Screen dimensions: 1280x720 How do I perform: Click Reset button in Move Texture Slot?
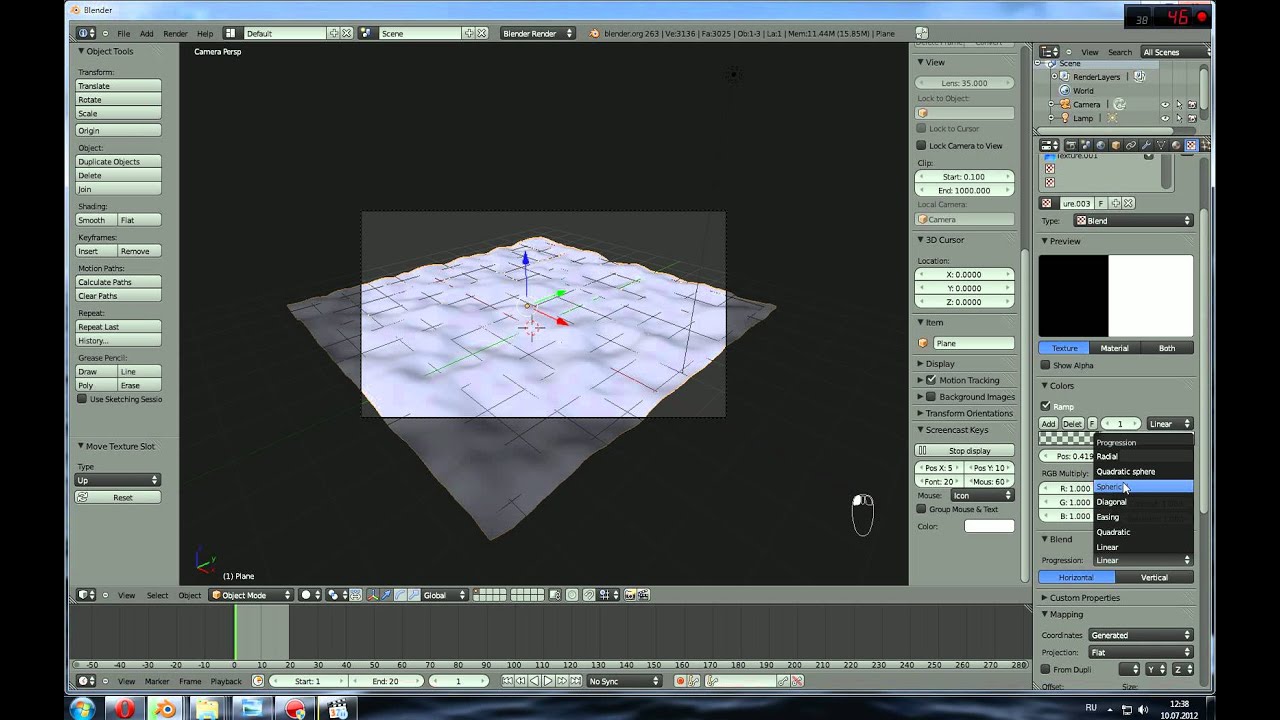[x=119, y=497]
